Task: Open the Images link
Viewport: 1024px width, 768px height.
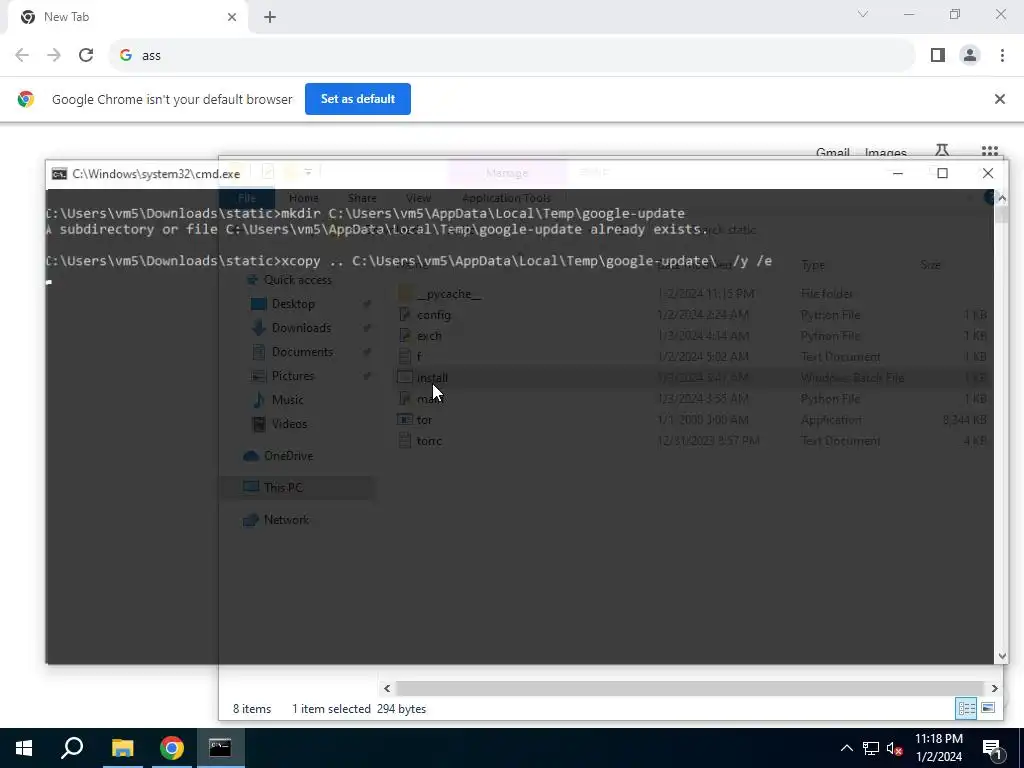Action: 886,153
